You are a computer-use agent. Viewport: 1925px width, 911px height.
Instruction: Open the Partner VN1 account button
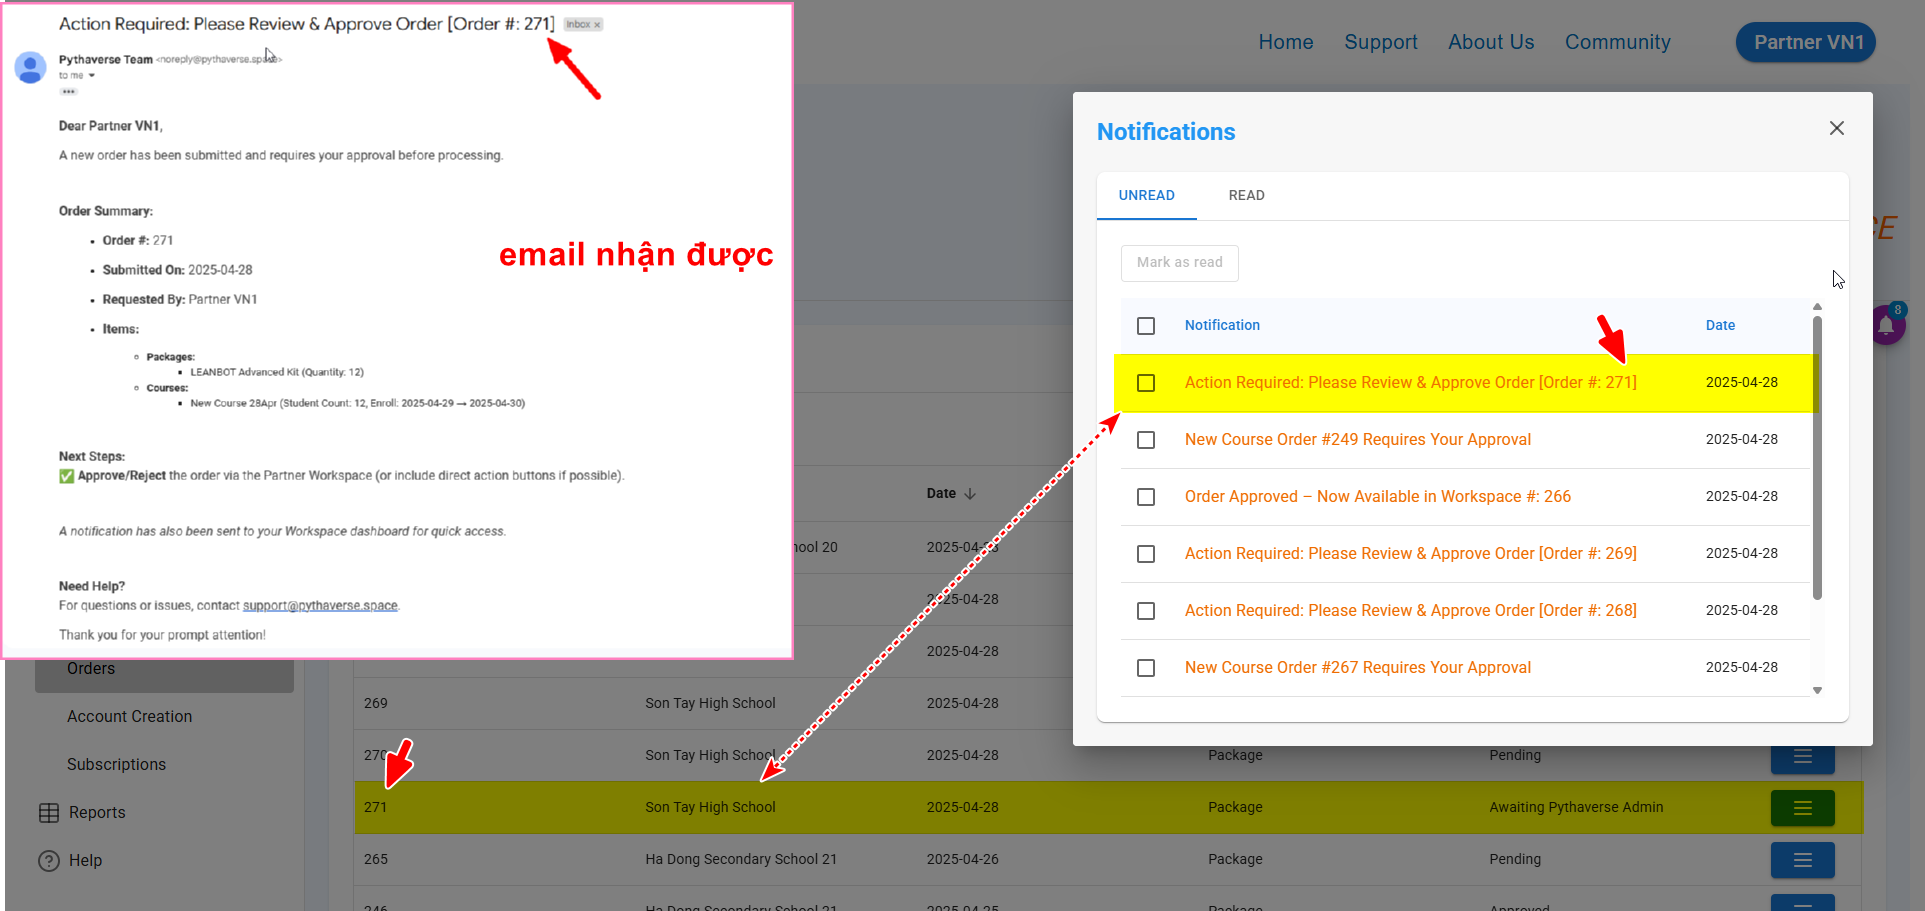coord(1806,42)
